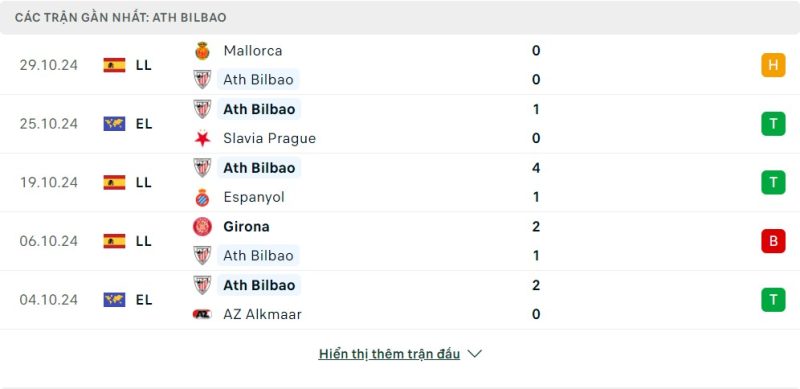800x389 pixels.
Task: Click the EL league label on 04.10.24 row
Action: [x=144, y=300]
